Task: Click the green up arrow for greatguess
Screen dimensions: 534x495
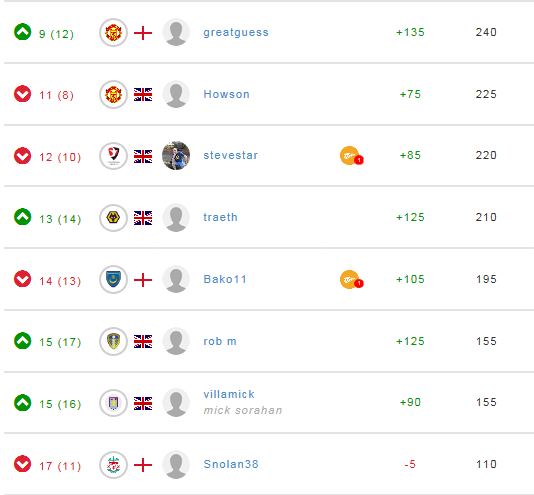Action: [x=22, y=32]
